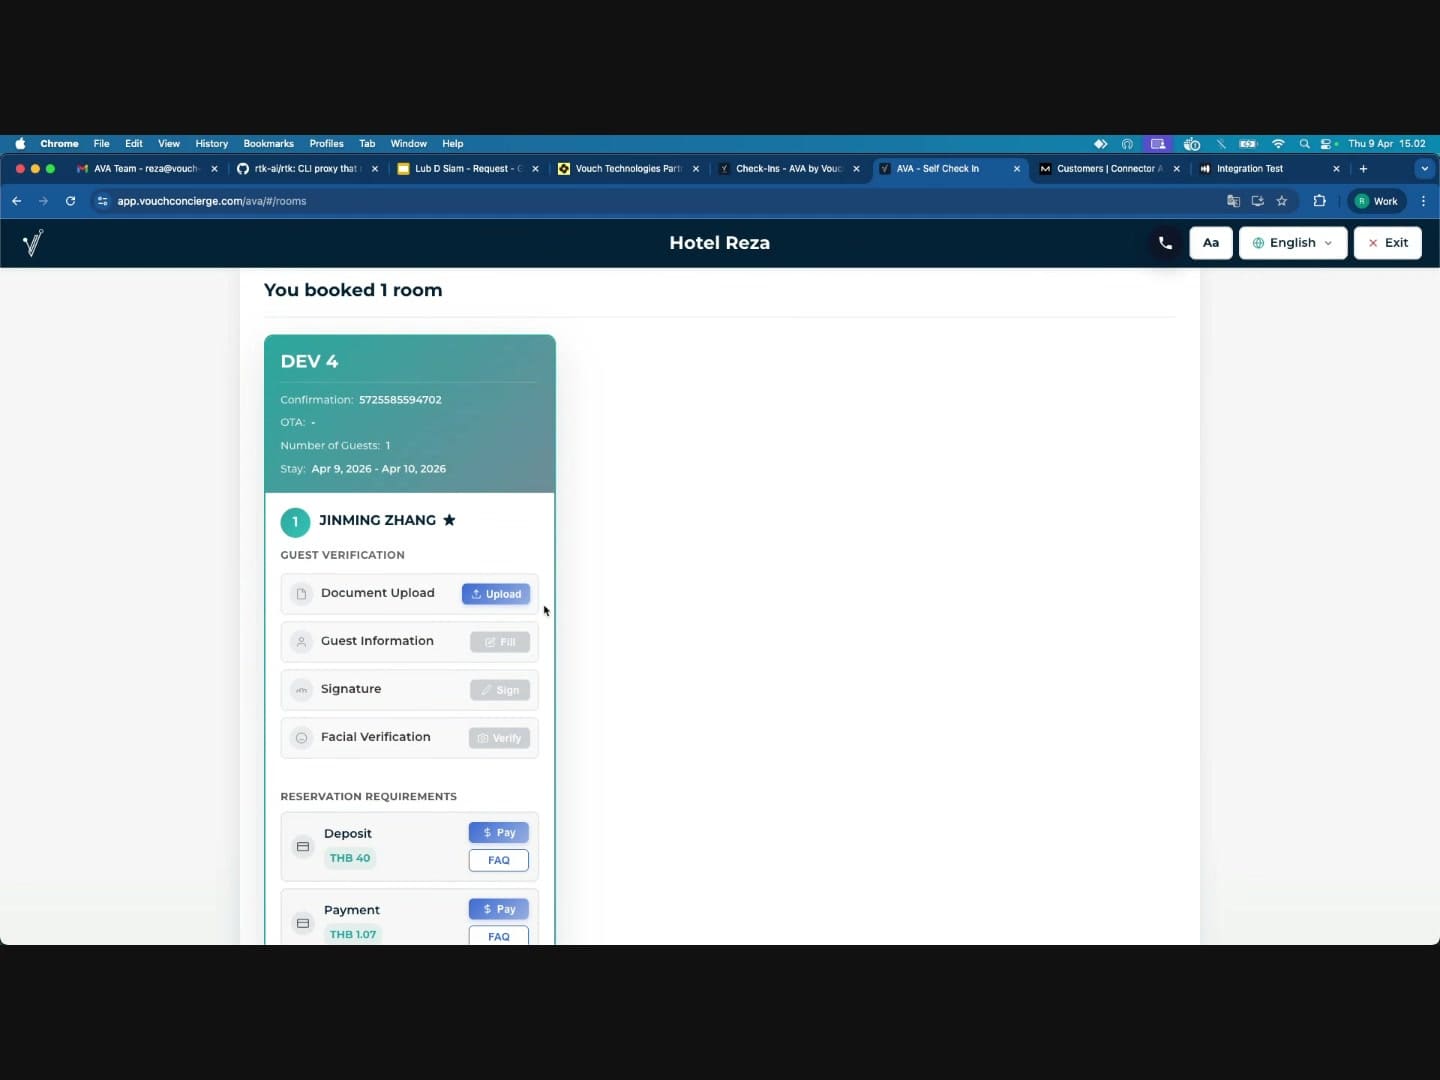This screenshot has width=1440, height=1080.
Task: Click the Upload button for Document Upload
Action: pyautogui.click(x=495, y=594)
